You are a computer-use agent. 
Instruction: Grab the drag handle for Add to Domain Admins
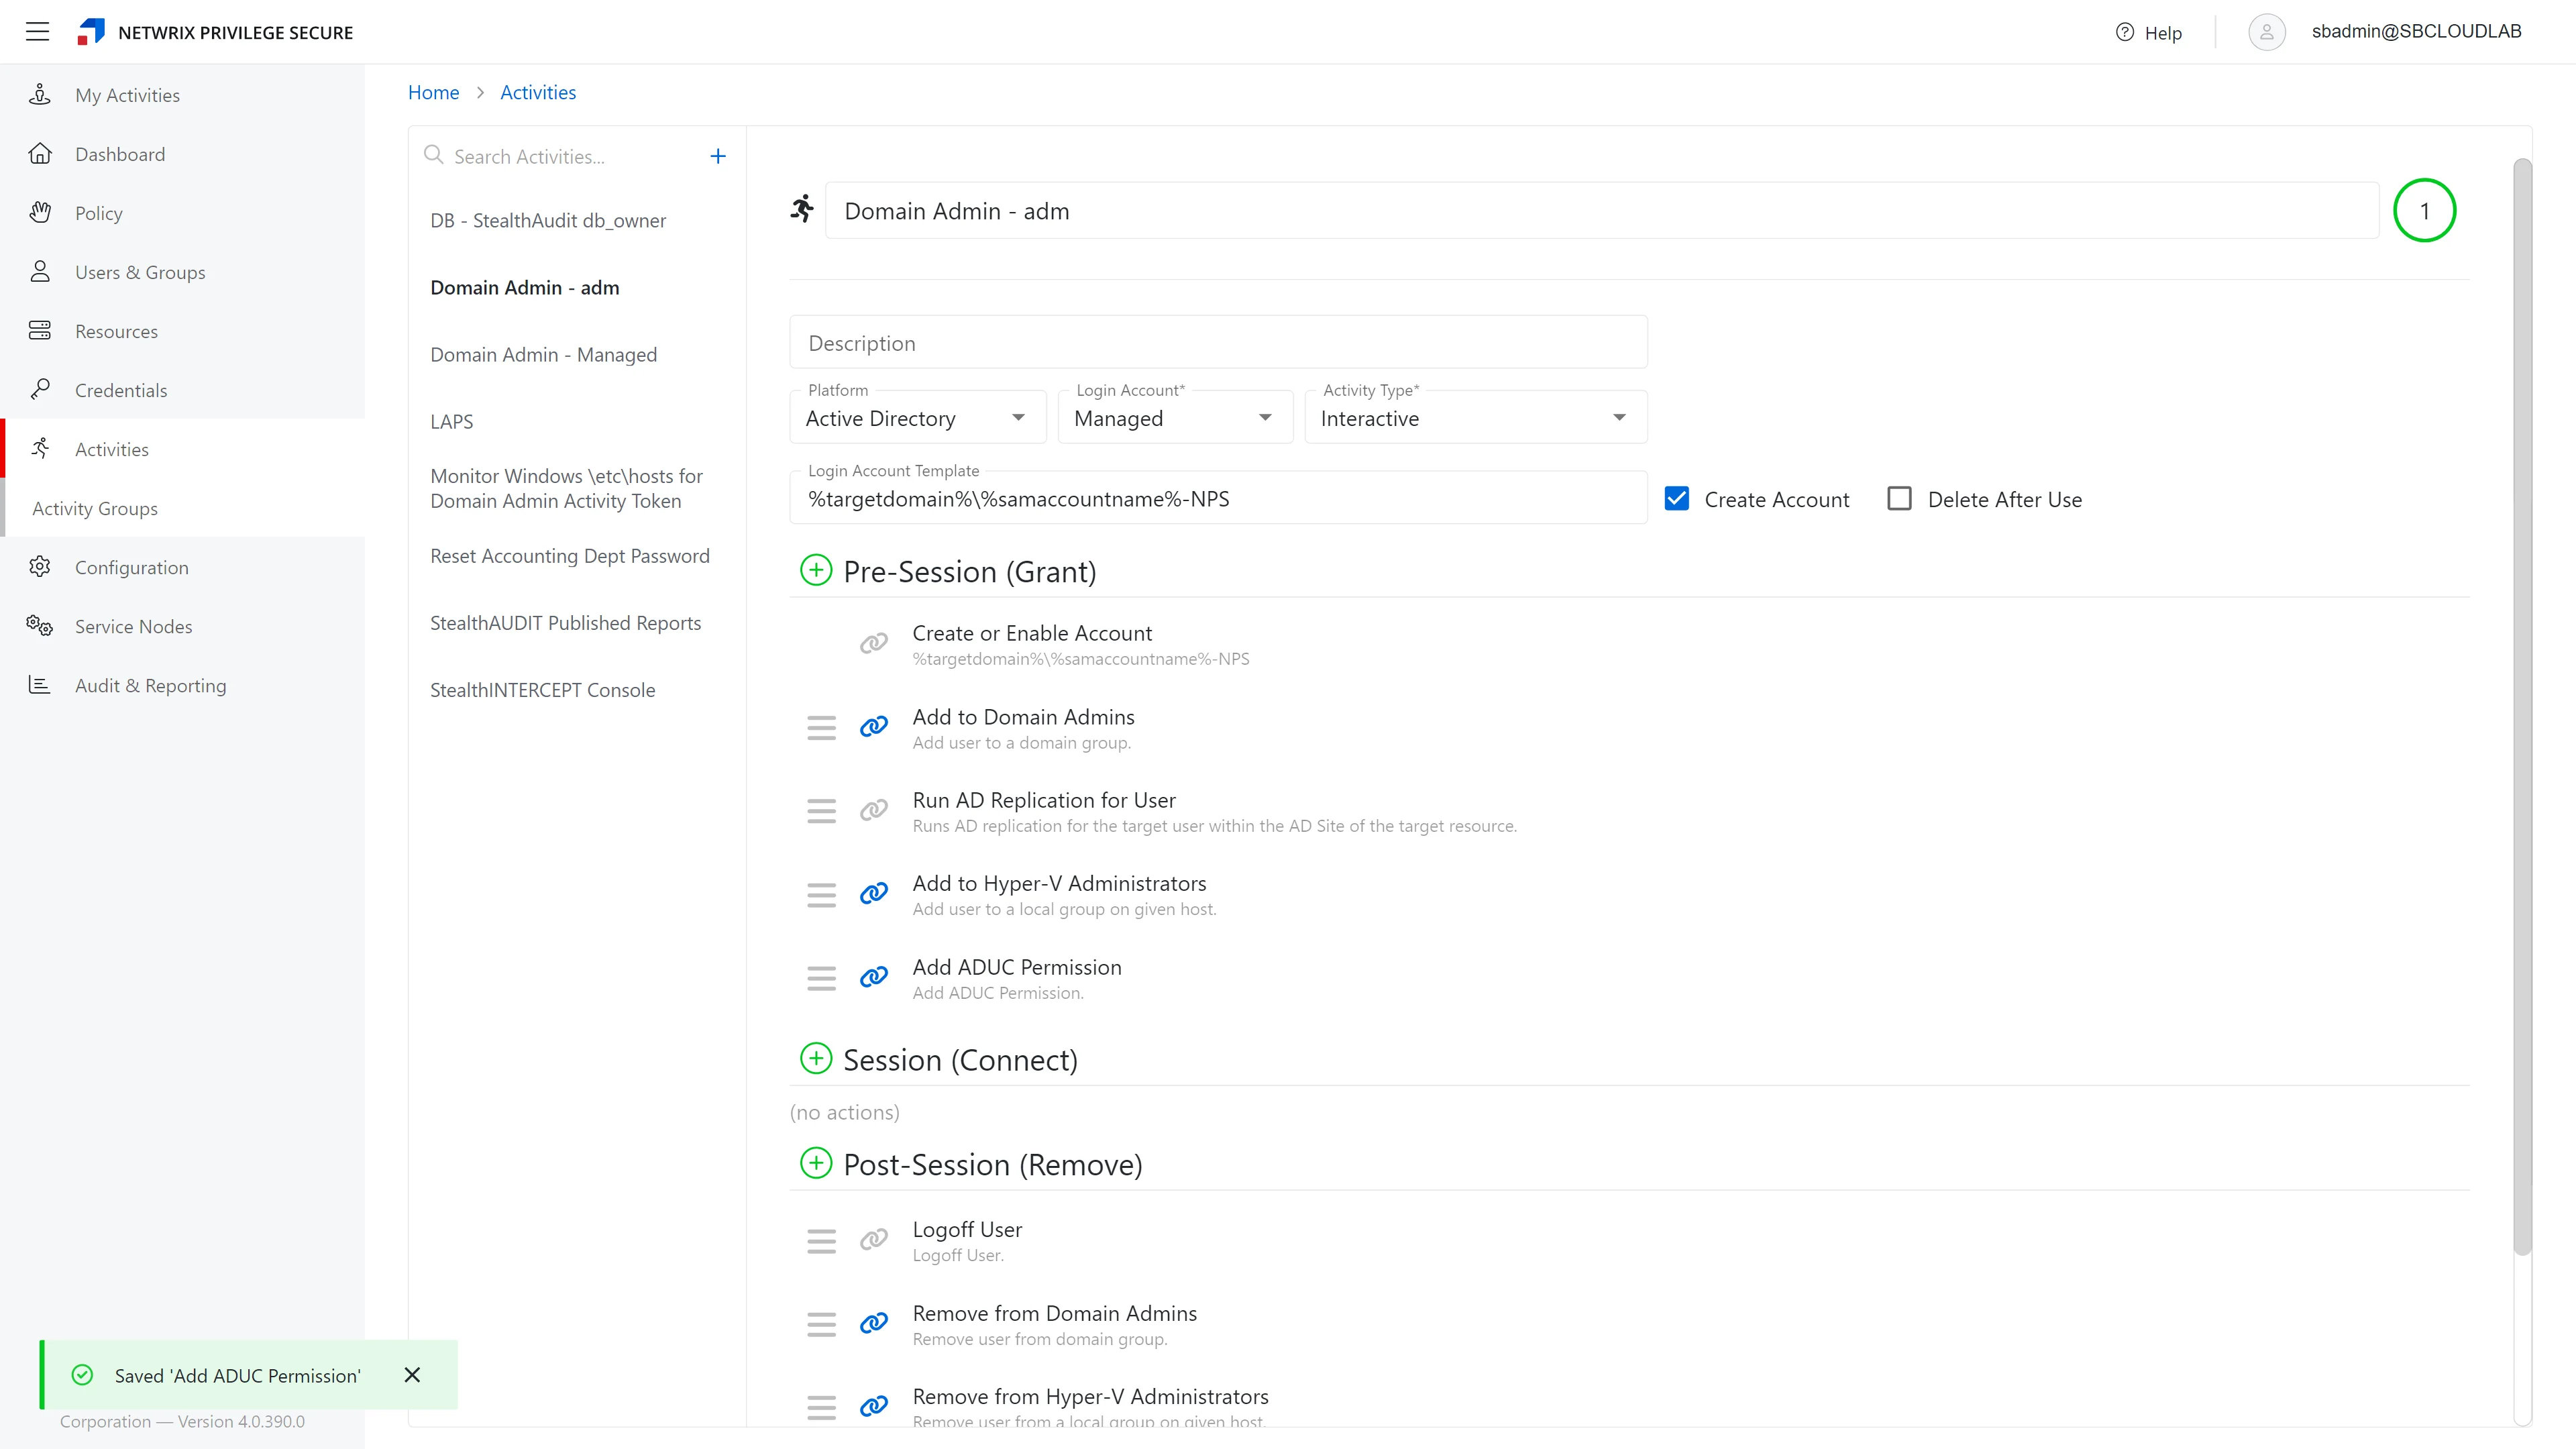click(821, 728)
